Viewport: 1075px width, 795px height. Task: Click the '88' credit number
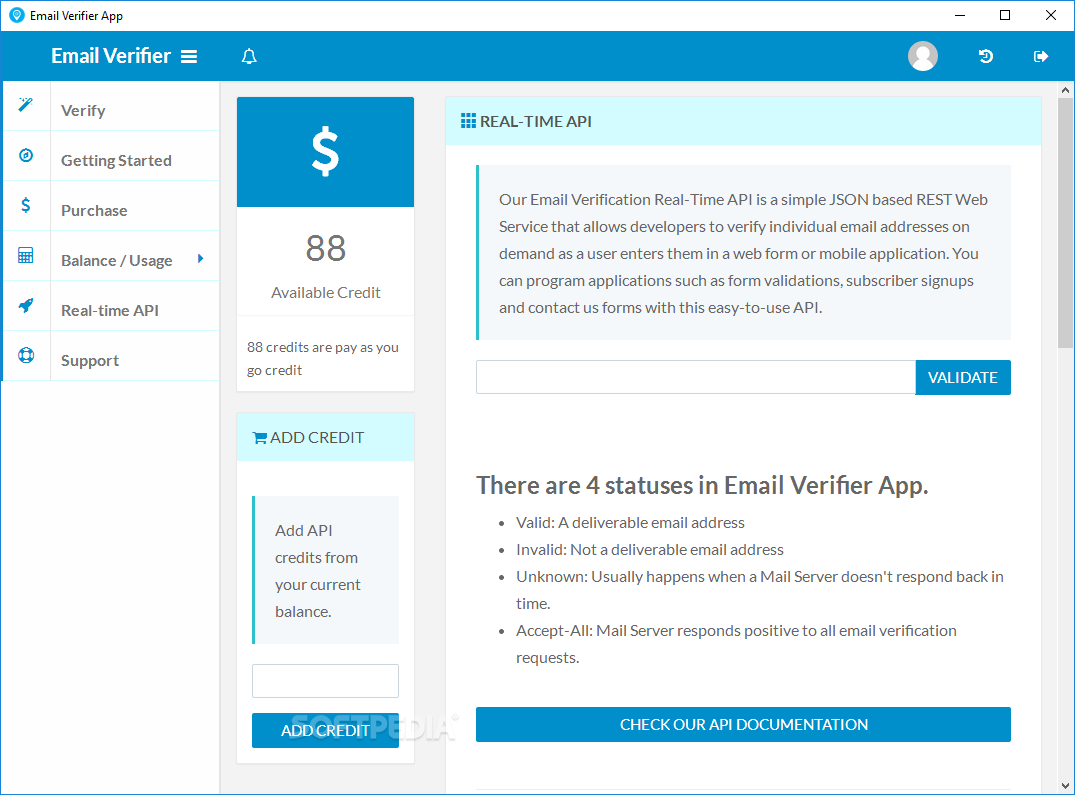(x=326, y=248)
